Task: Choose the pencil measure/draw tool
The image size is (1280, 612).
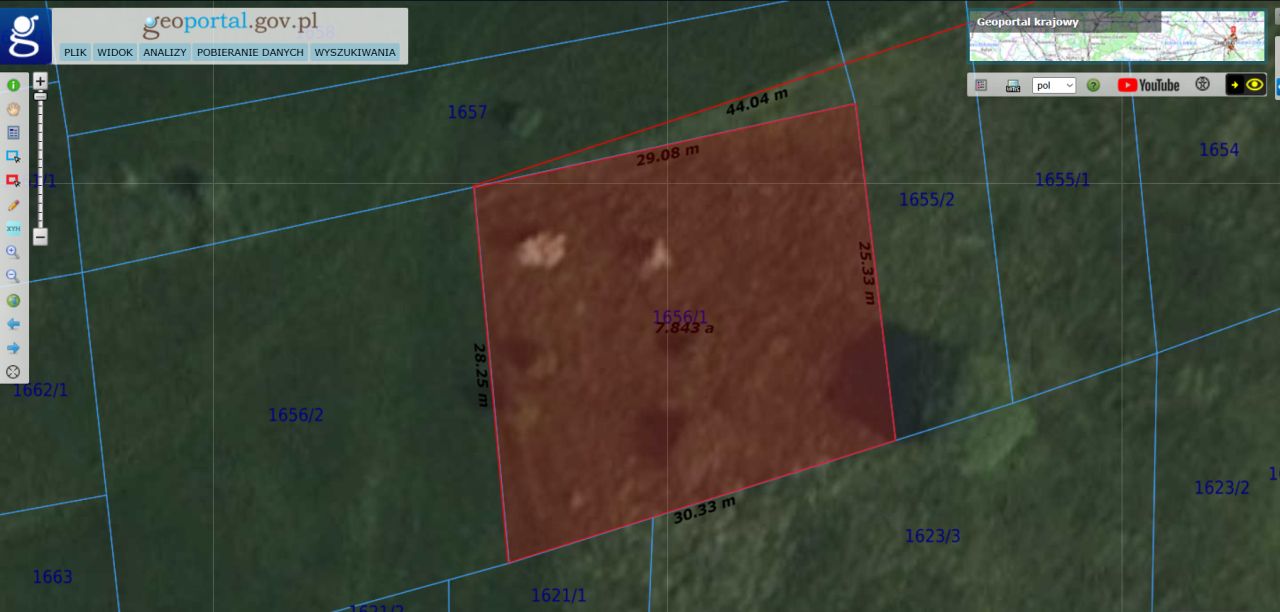Action: click(13, 205)
